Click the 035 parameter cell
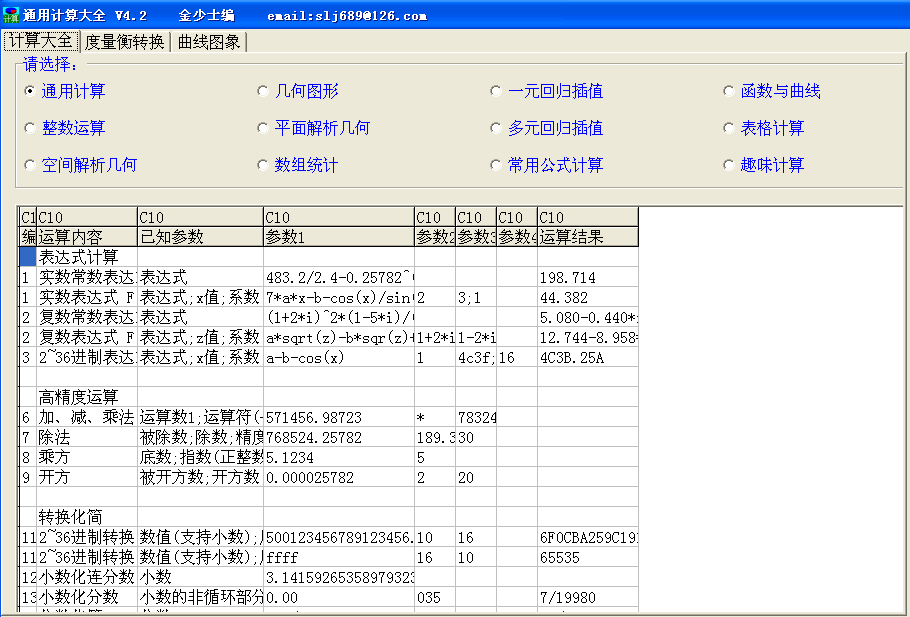Screen dimensions: 910x617 pyautogui.click(x=435, y=597)
